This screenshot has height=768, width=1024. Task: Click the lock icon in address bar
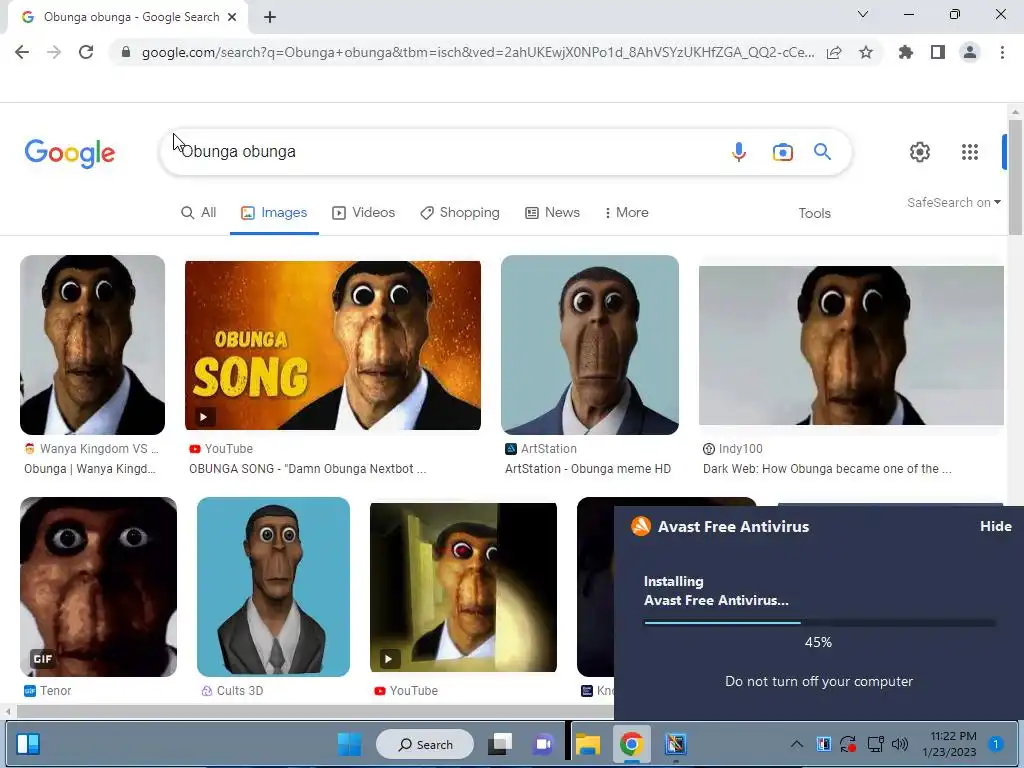[x=126, y=52]
